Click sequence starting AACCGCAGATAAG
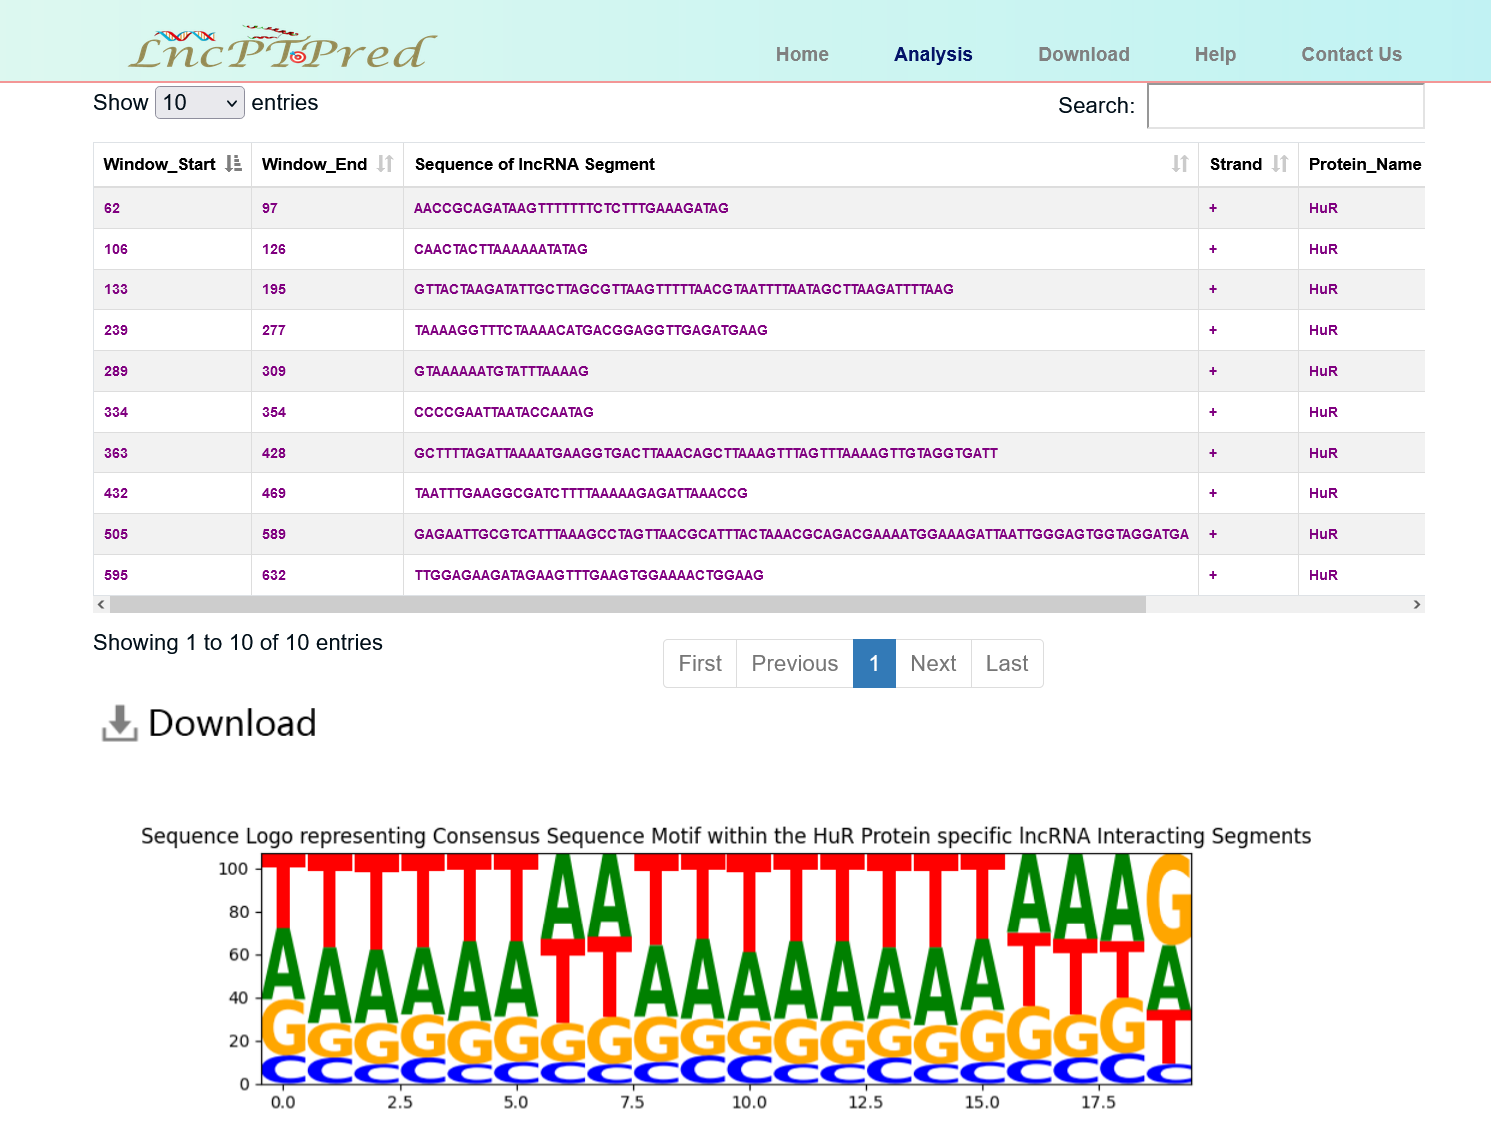The width and height of the screenshot is (1491, 1141). pos(571,208)
